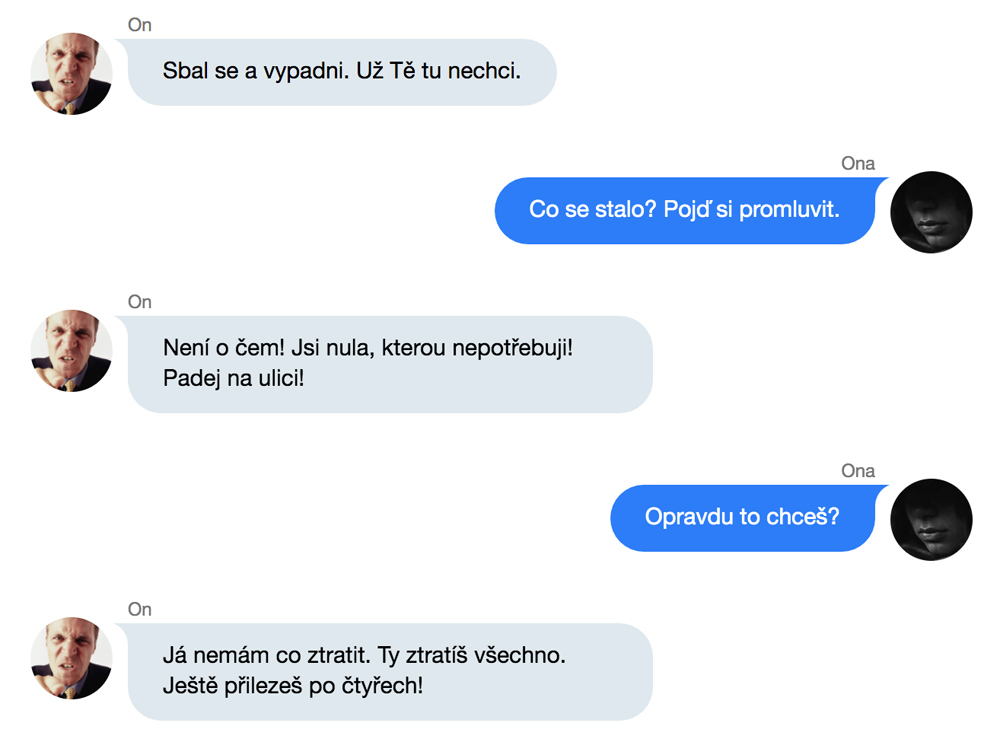Click the 'On' label above the last message
This screenshot has height=742, width=1000.
click(x=140, y=609)
